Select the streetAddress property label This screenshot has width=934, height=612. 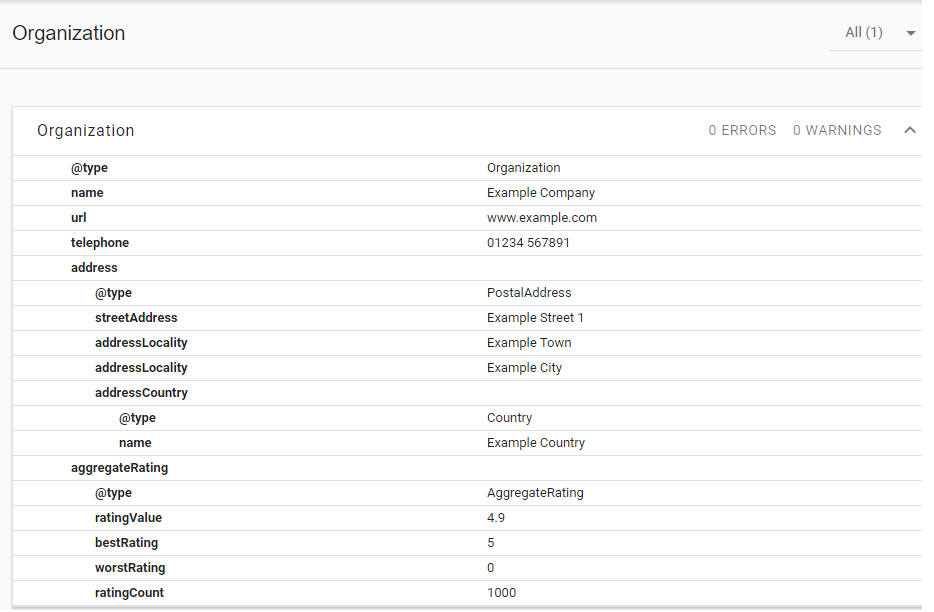point(136,318)
